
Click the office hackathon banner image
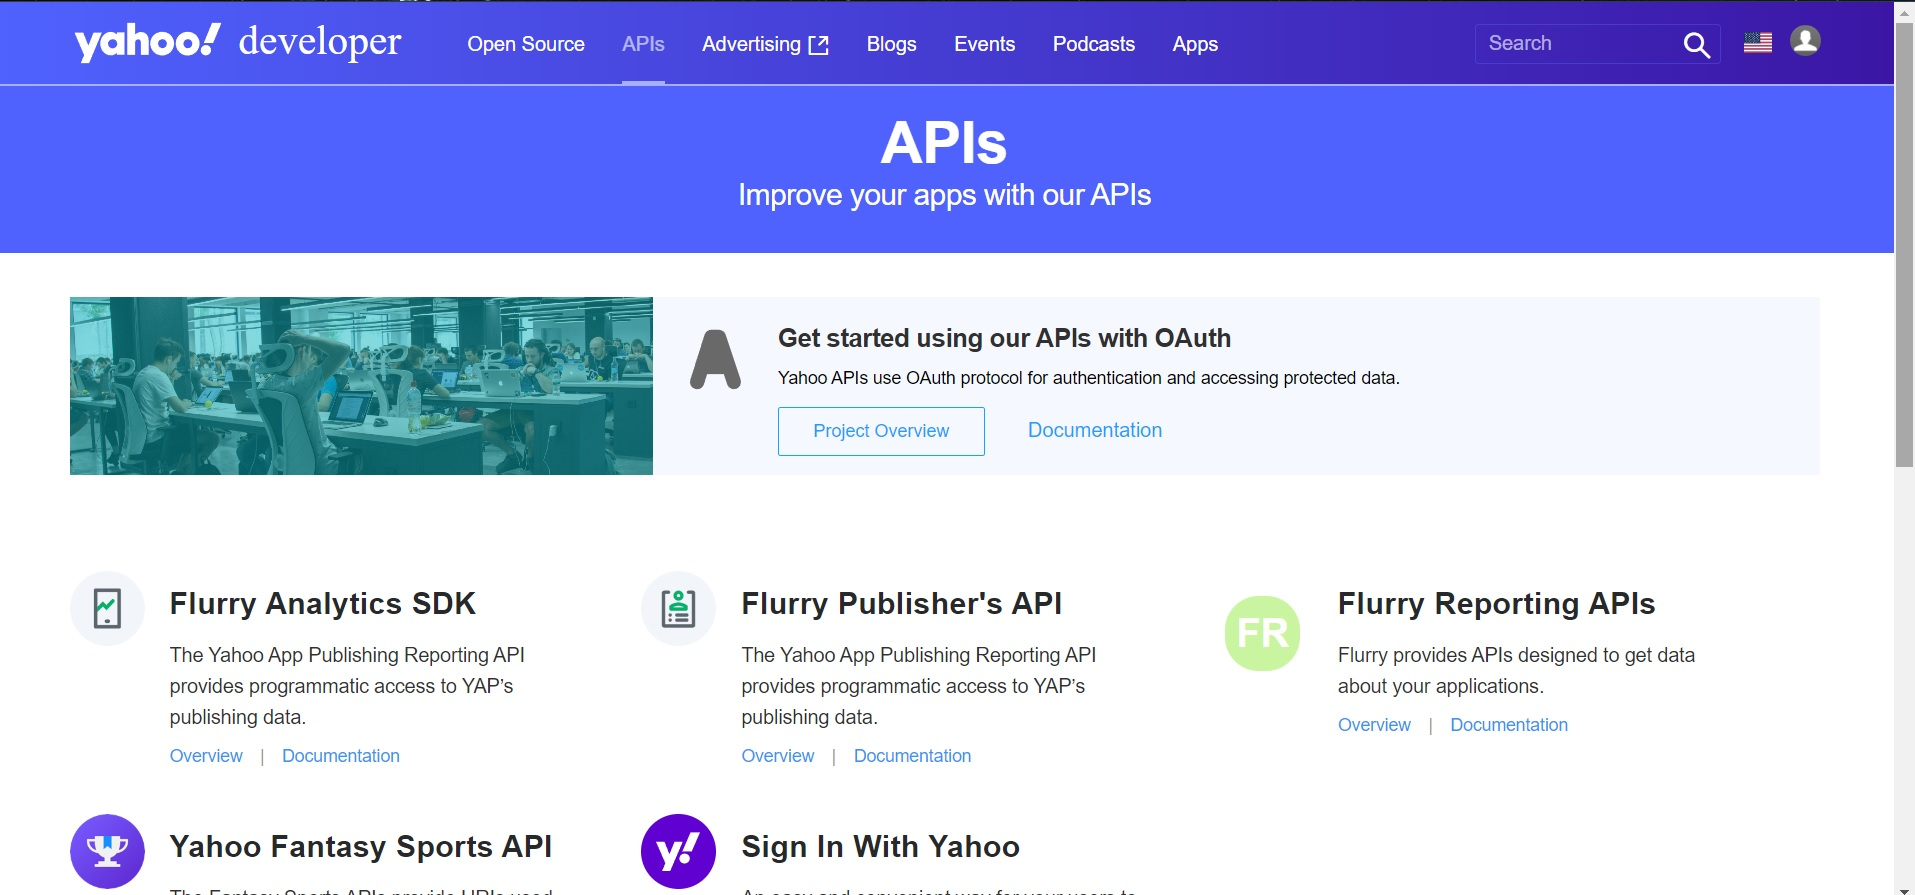point(361,386)
